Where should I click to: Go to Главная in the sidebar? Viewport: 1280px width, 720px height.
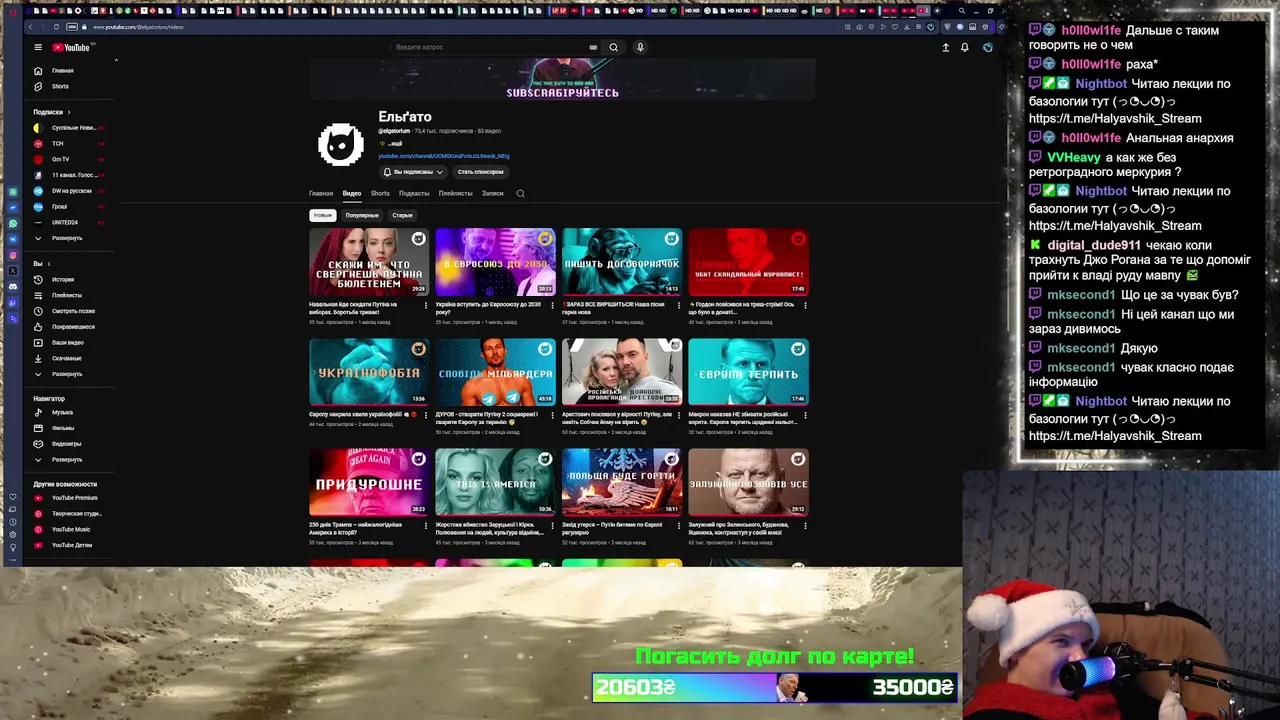[x=63, y=71]
